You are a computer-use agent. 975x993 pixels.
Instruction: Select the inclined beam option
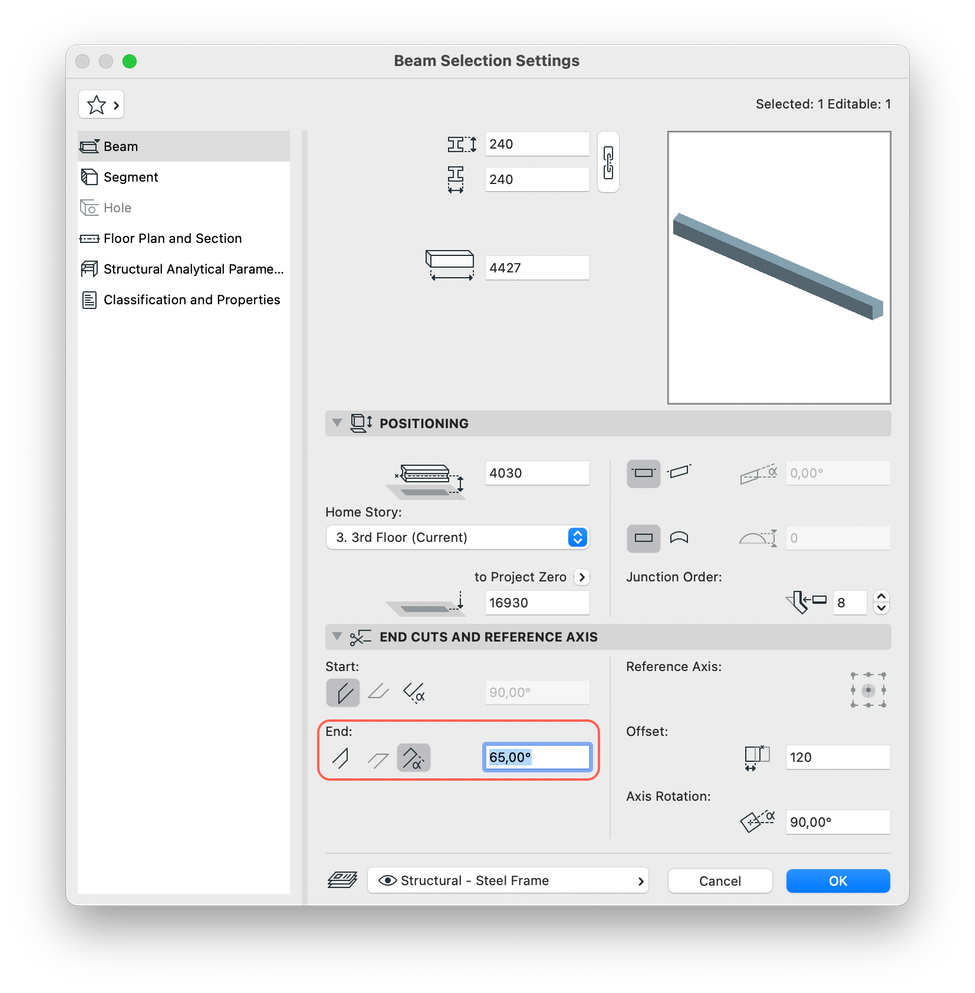679,472
